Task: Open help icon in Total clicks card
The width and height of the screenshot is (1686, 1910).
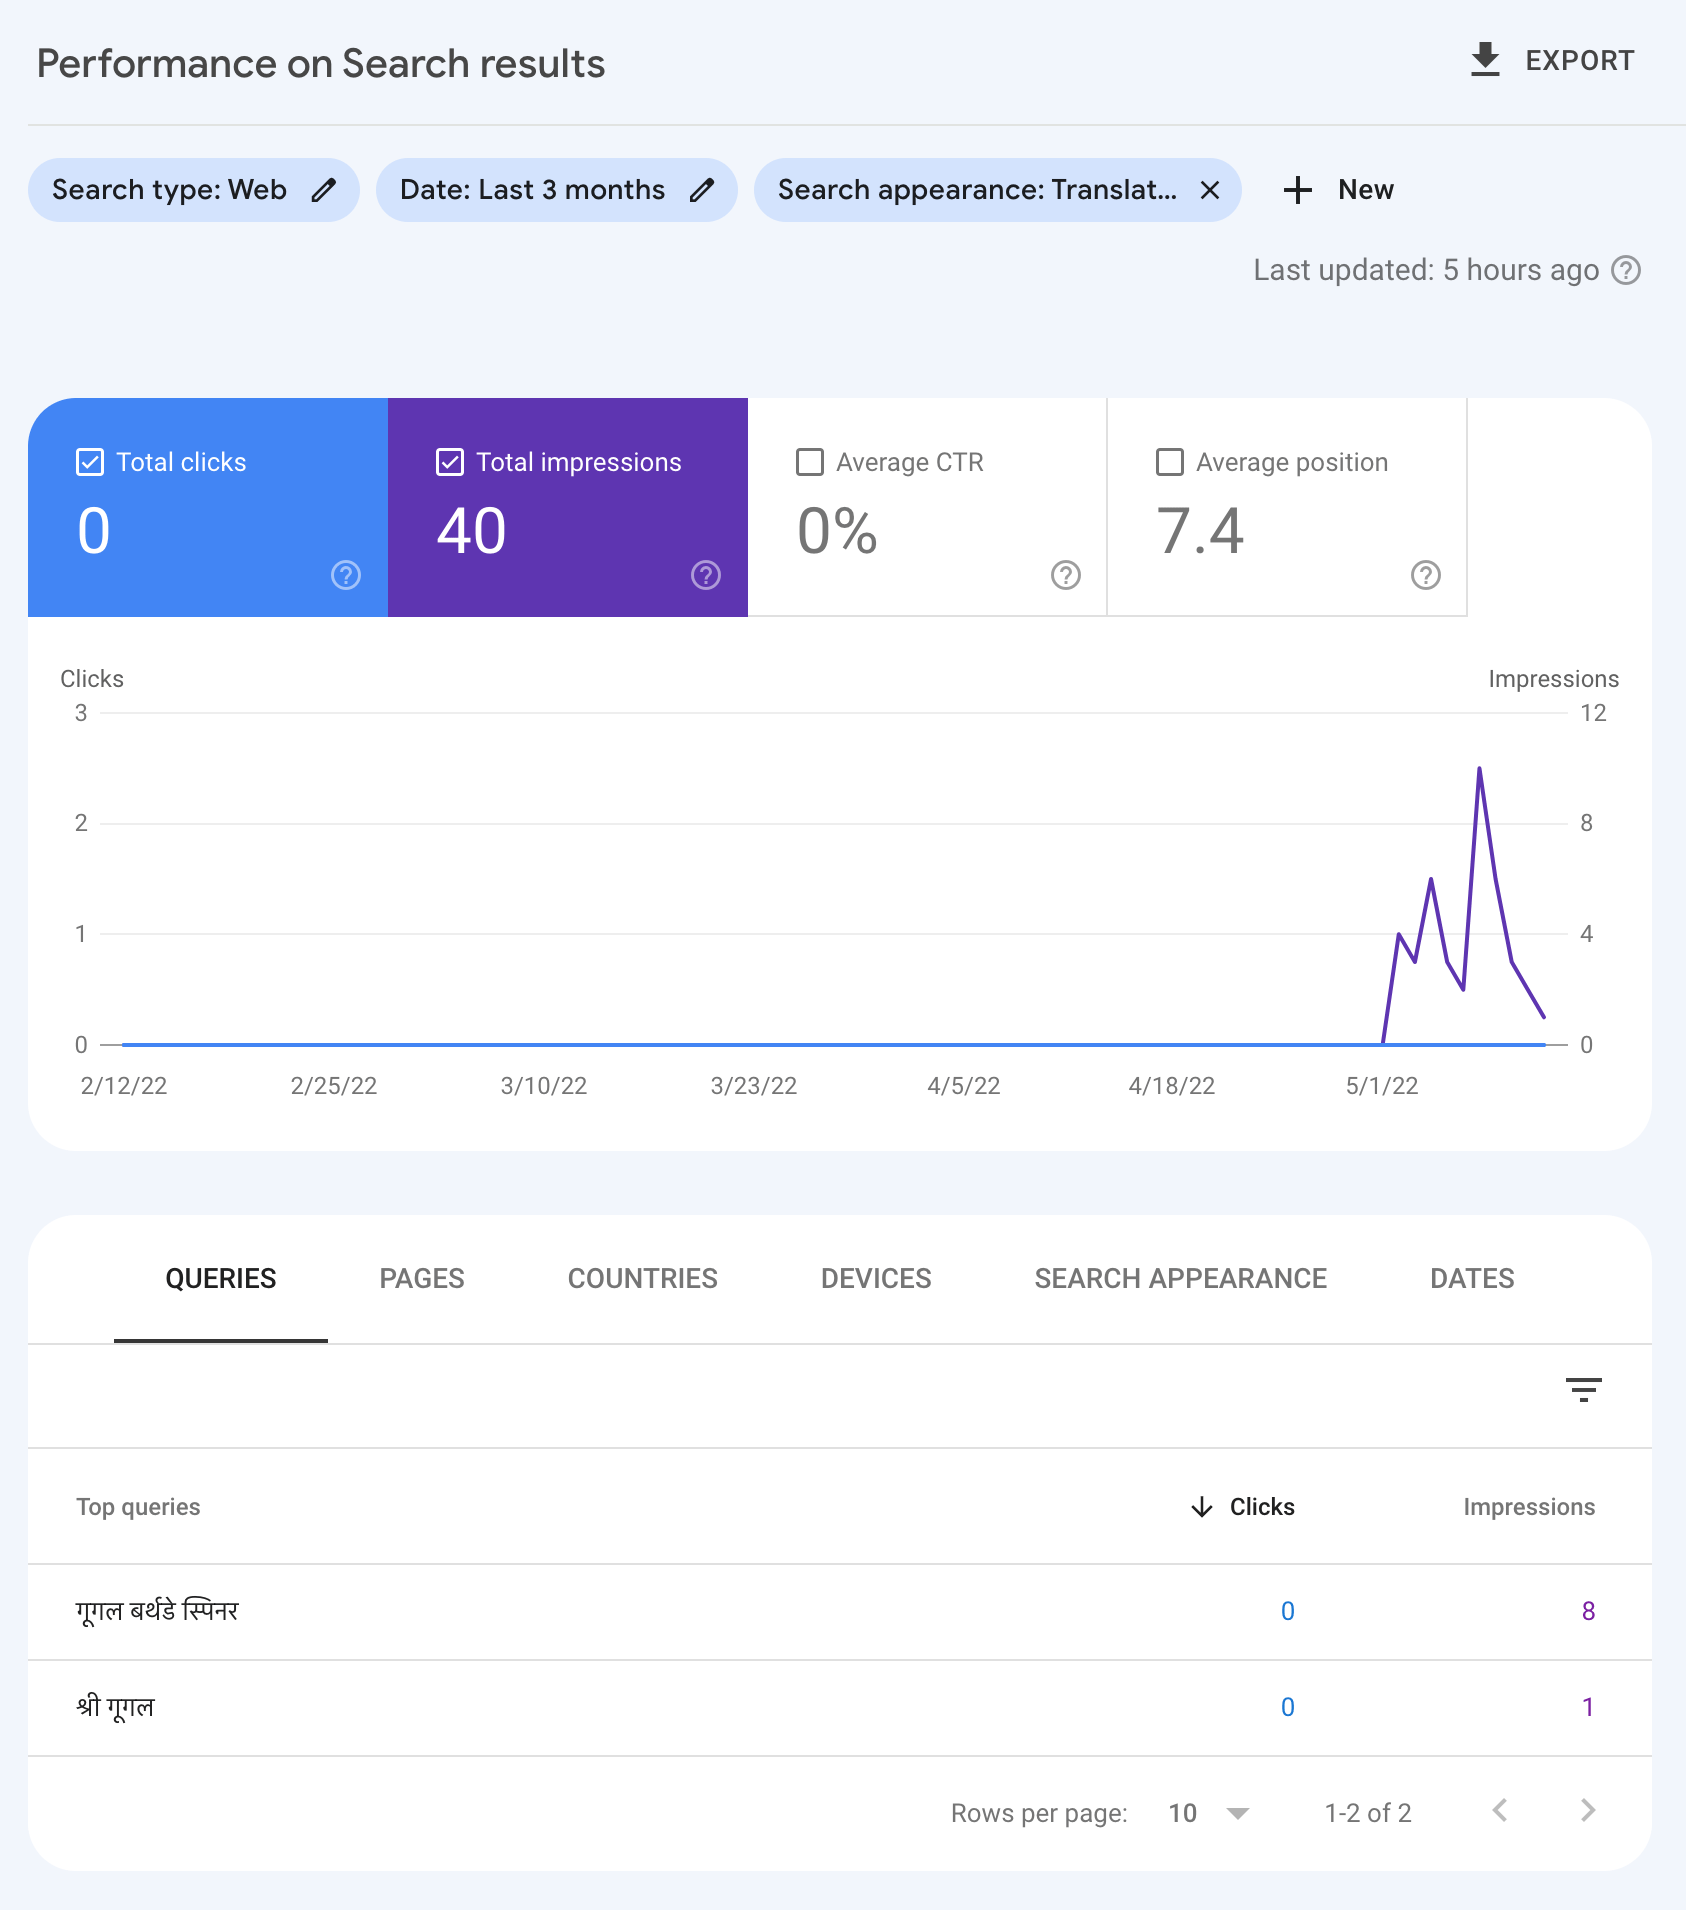Action: [346, 575]
